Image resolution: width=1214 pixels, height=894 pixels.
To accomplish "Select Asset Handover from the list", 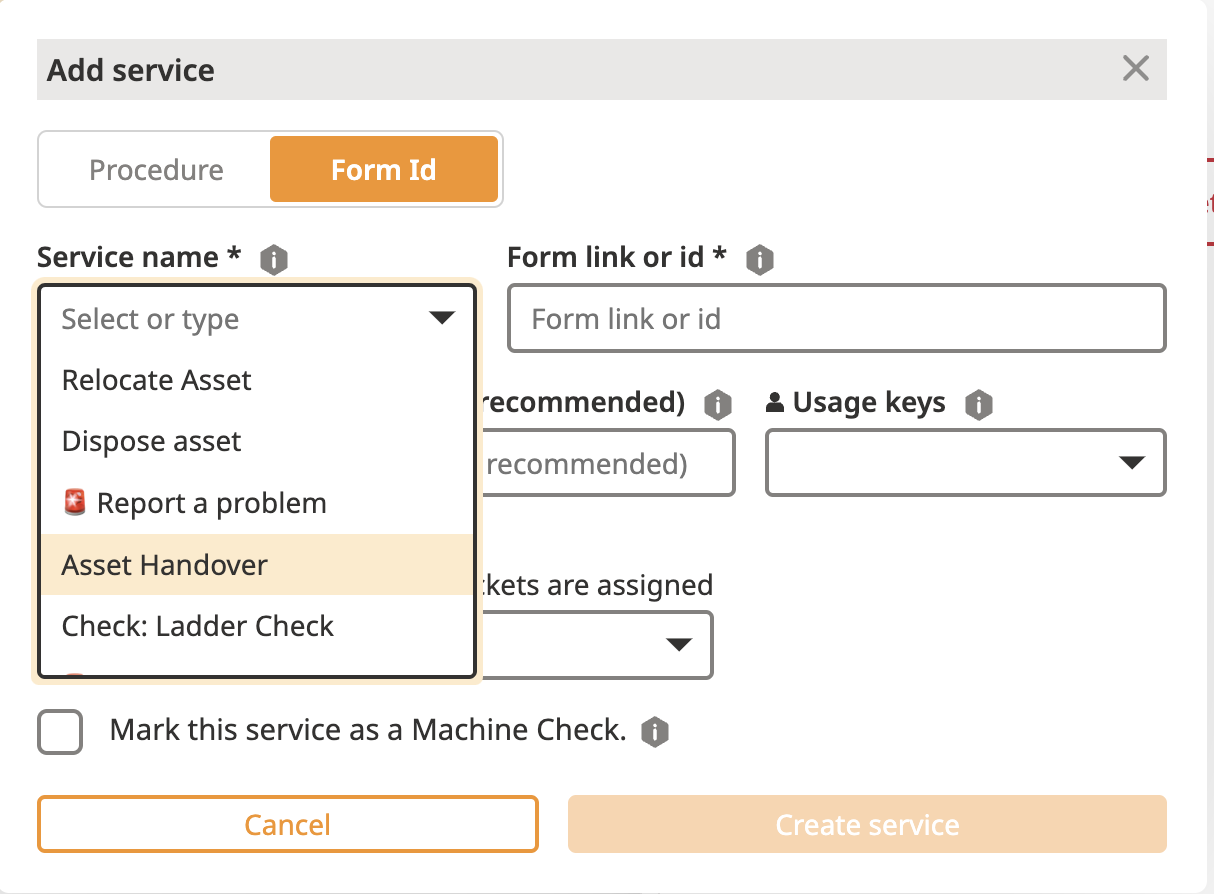I will pos(165,565).
